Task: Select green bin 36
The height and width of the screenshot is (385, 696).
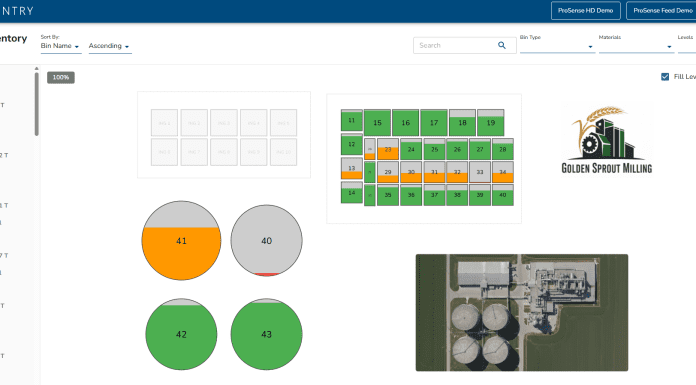Action: coord(411,195)
